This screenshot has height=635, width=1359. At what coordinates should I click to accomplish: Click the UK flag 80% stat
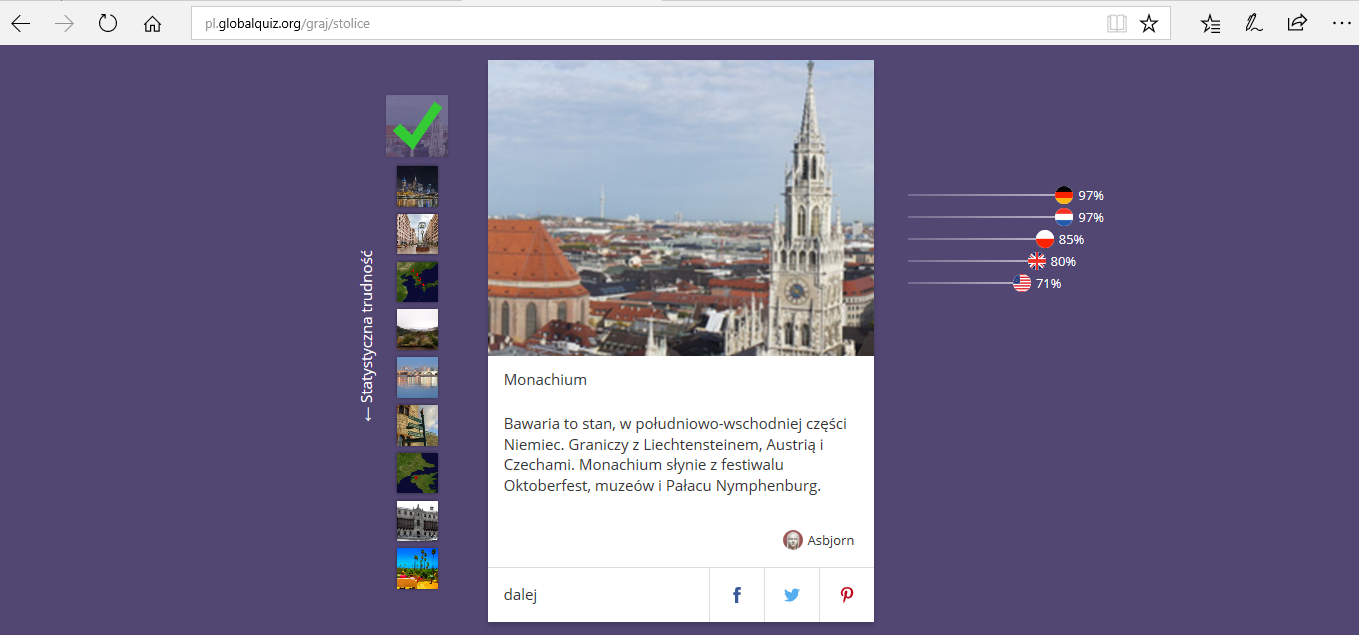pos(1036,261)
